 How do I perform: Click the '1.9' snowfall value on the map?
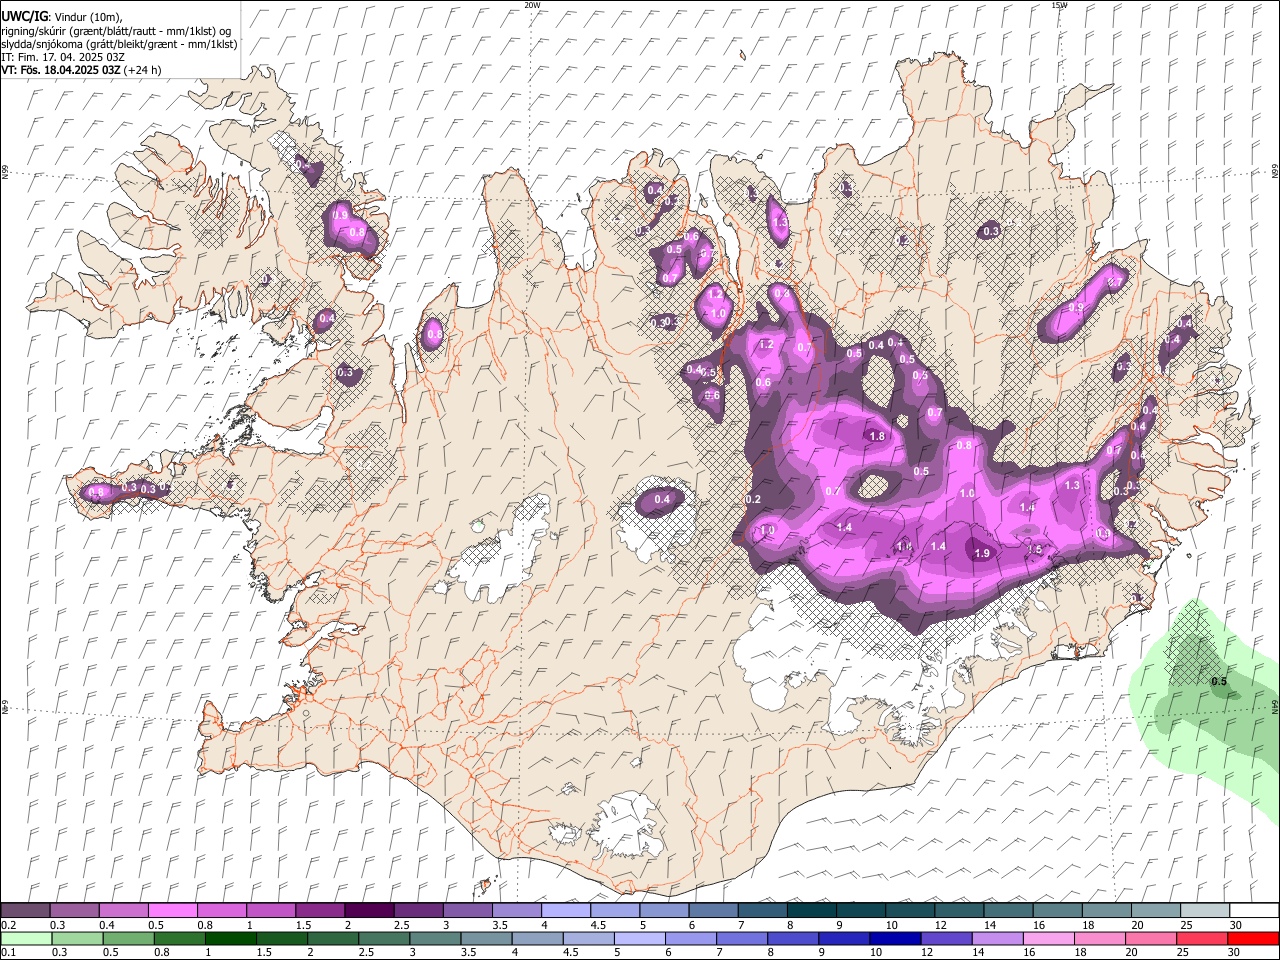(982, 553)
